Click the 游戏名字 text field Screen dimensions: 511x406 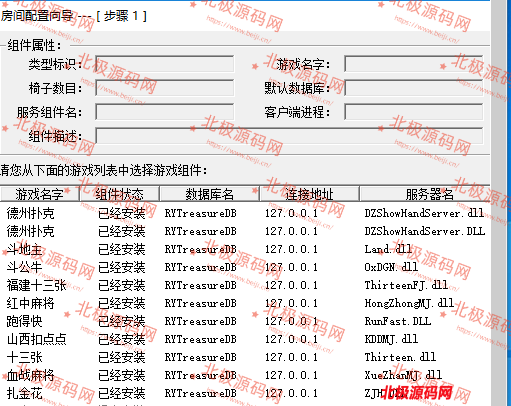coord(414,64)
